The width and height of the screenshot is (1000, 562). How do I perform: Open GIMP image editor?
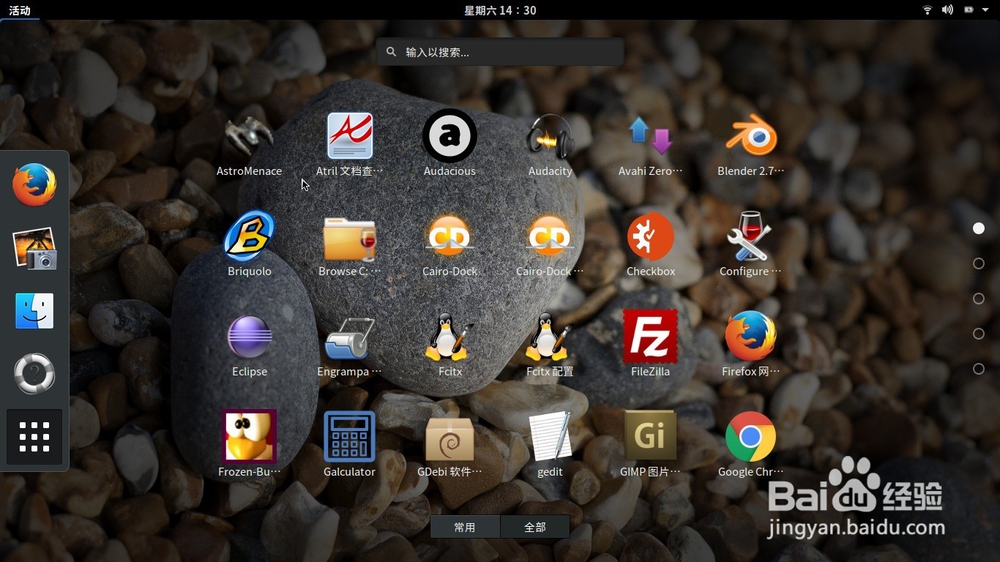650,445
